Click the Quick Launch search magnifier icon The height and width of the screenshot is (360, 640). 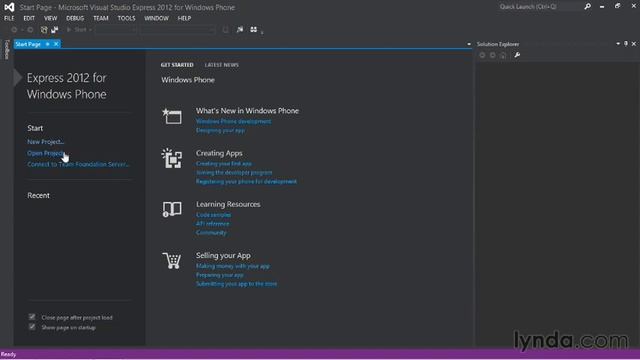click(587, 7)
